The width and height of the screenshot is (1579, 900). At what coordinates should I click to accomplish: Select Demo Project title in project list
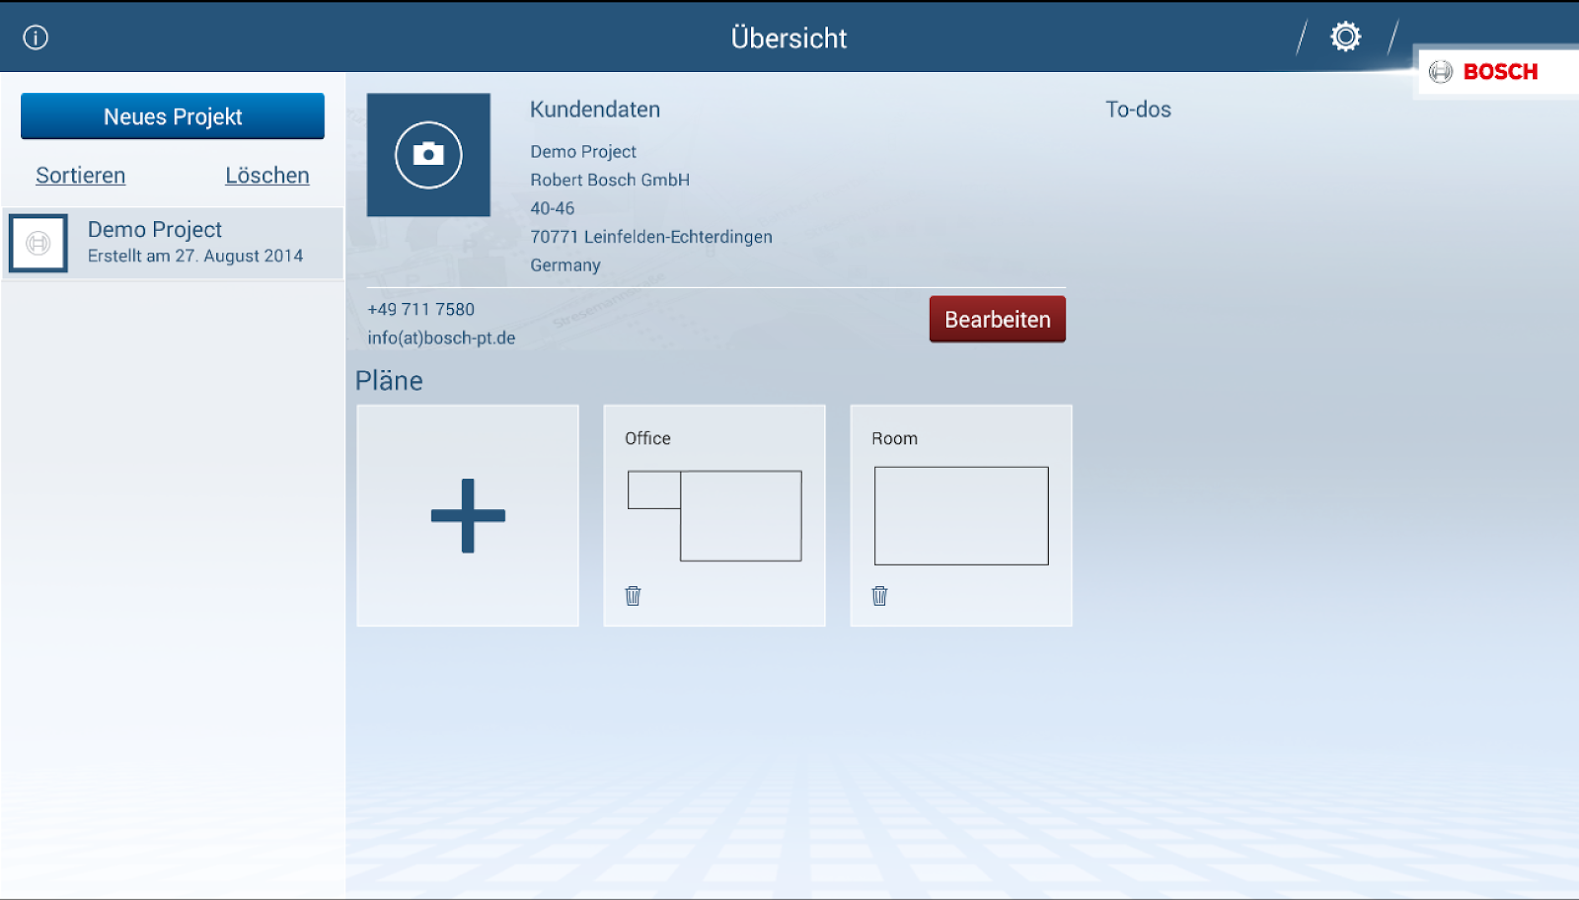(x=155, y=230)
